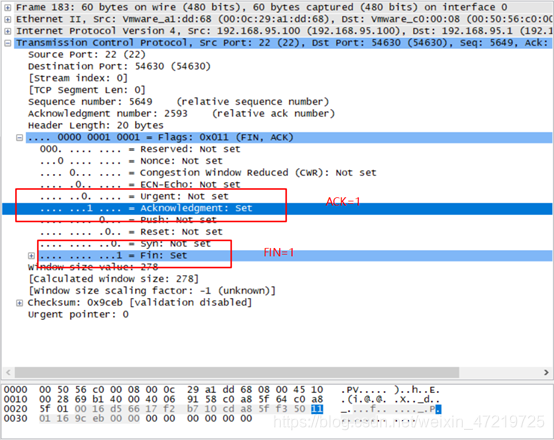Select 'Fin: Set' flag row
The height and width of the screenshot is (440, 554).
295,256
